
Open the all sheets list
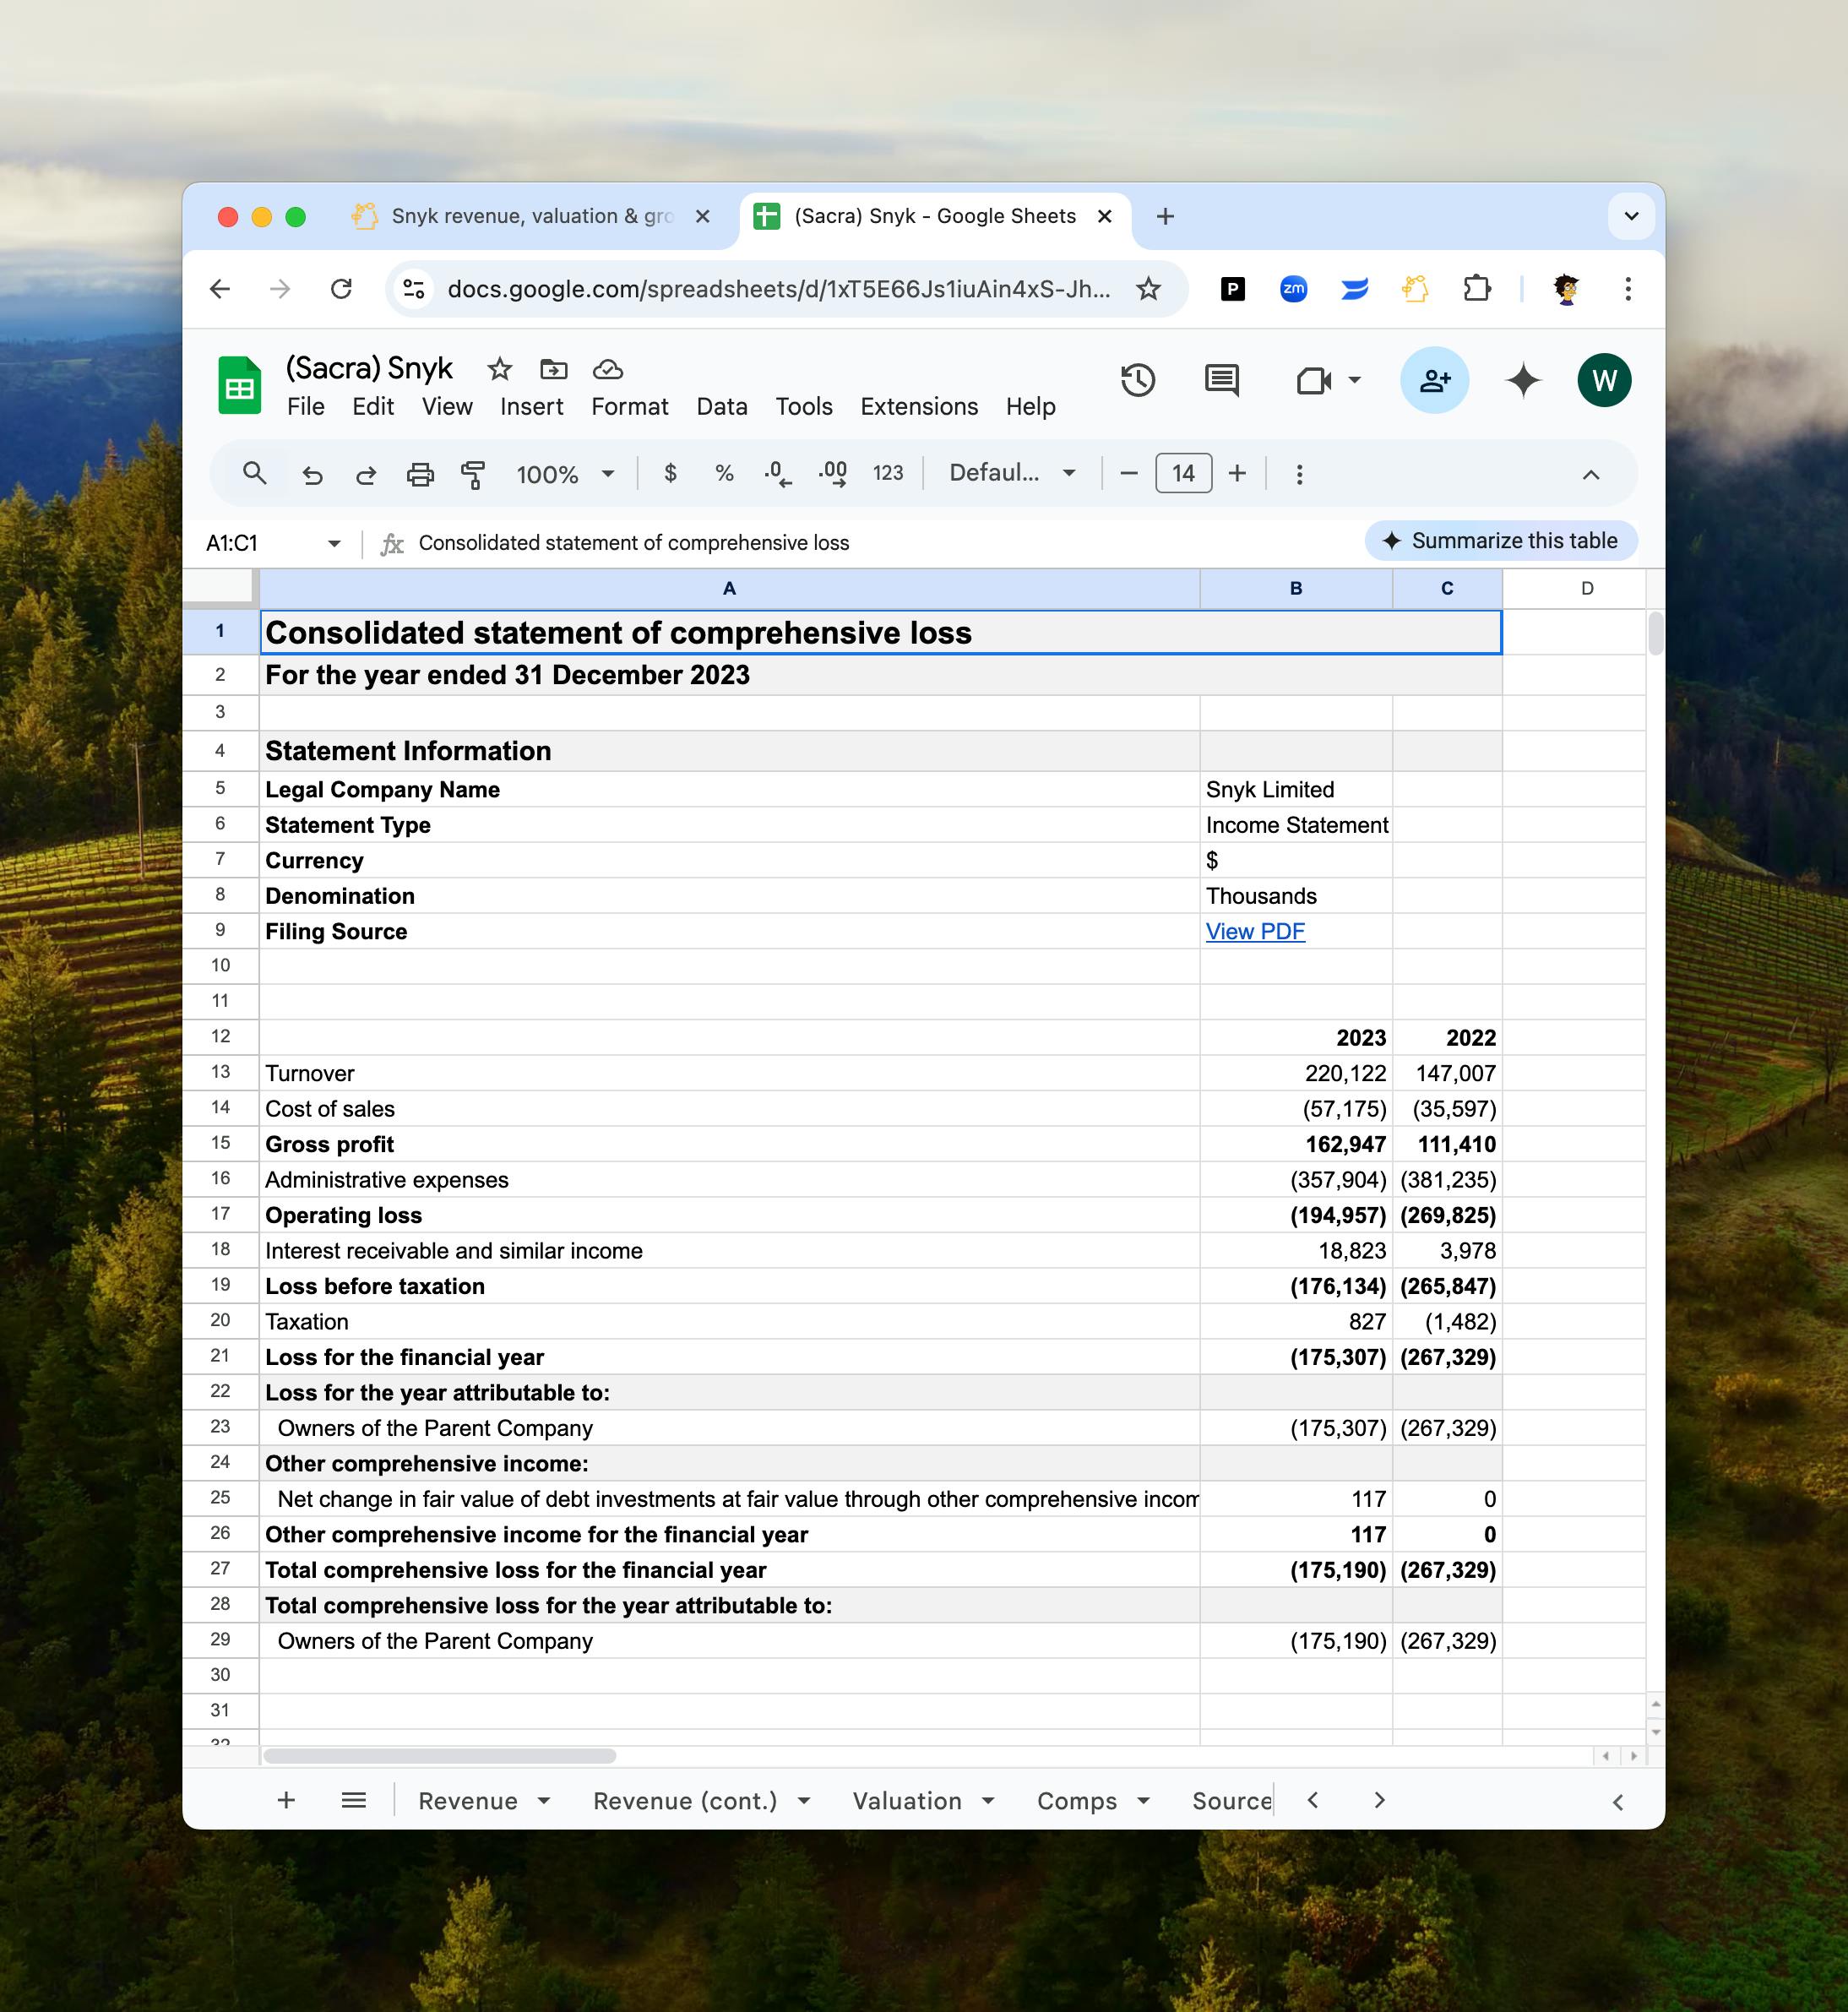pos(354,1800)
